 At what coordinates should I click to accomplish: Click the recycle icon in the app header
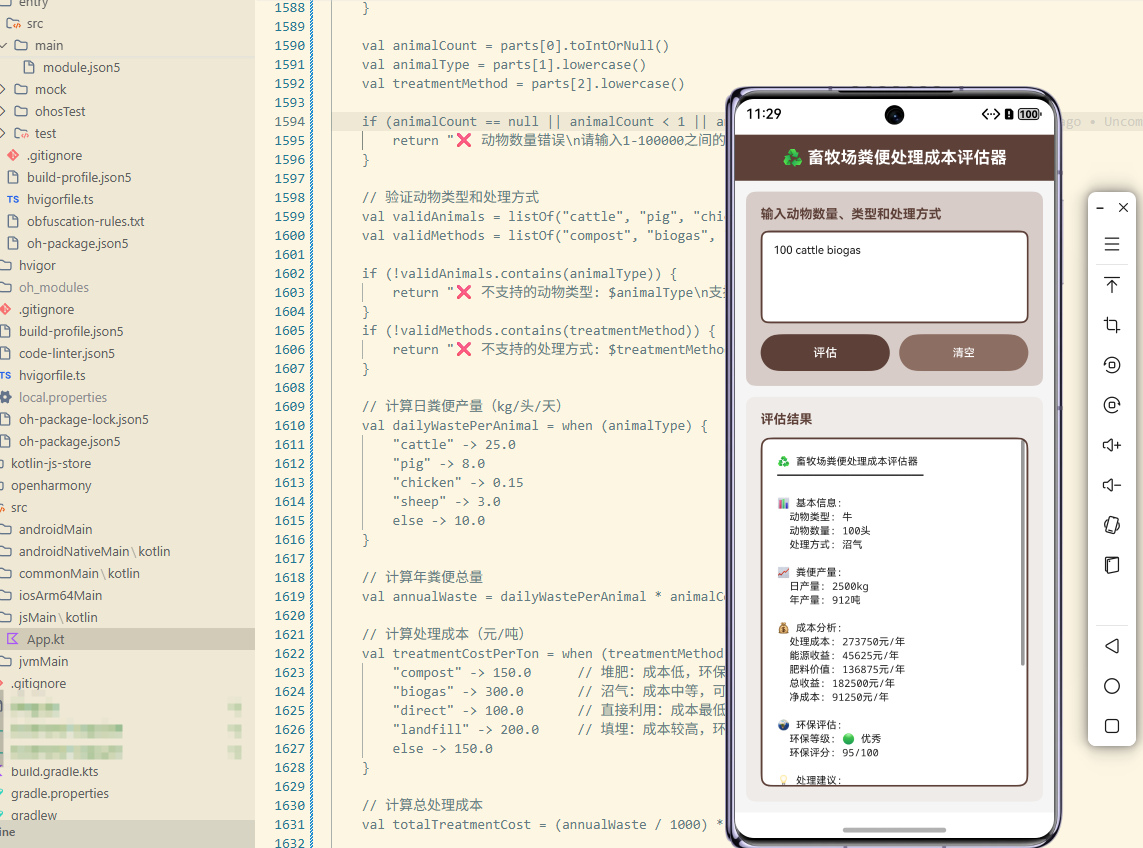pyautogui.click(x=792, y=157)
